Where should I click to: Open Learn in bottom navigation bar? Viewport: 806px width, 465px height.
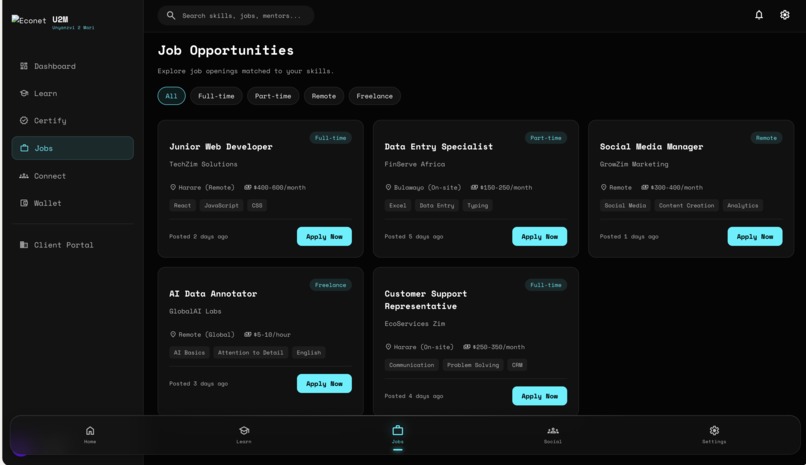[244, 434]
